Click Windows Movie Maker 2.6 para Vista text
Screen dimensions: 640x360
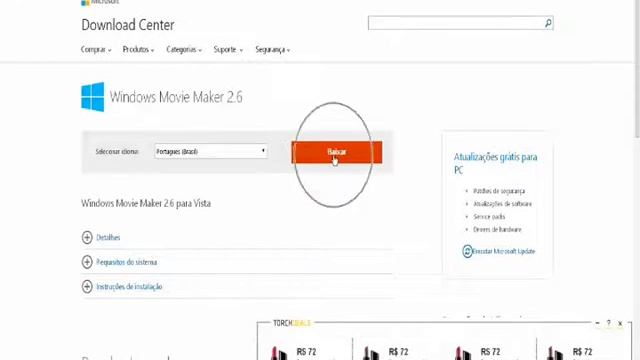[146, 203]
